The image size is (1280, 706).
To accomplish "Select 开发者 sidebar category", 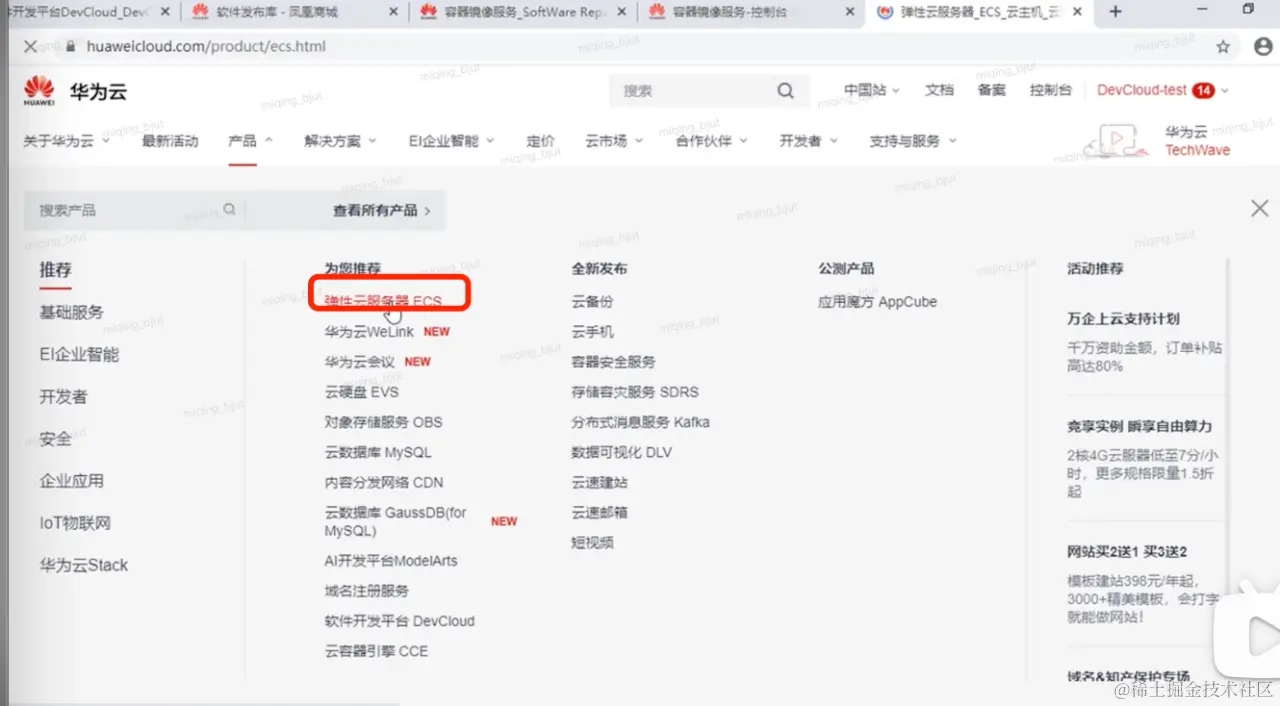I will click(63, 396).
